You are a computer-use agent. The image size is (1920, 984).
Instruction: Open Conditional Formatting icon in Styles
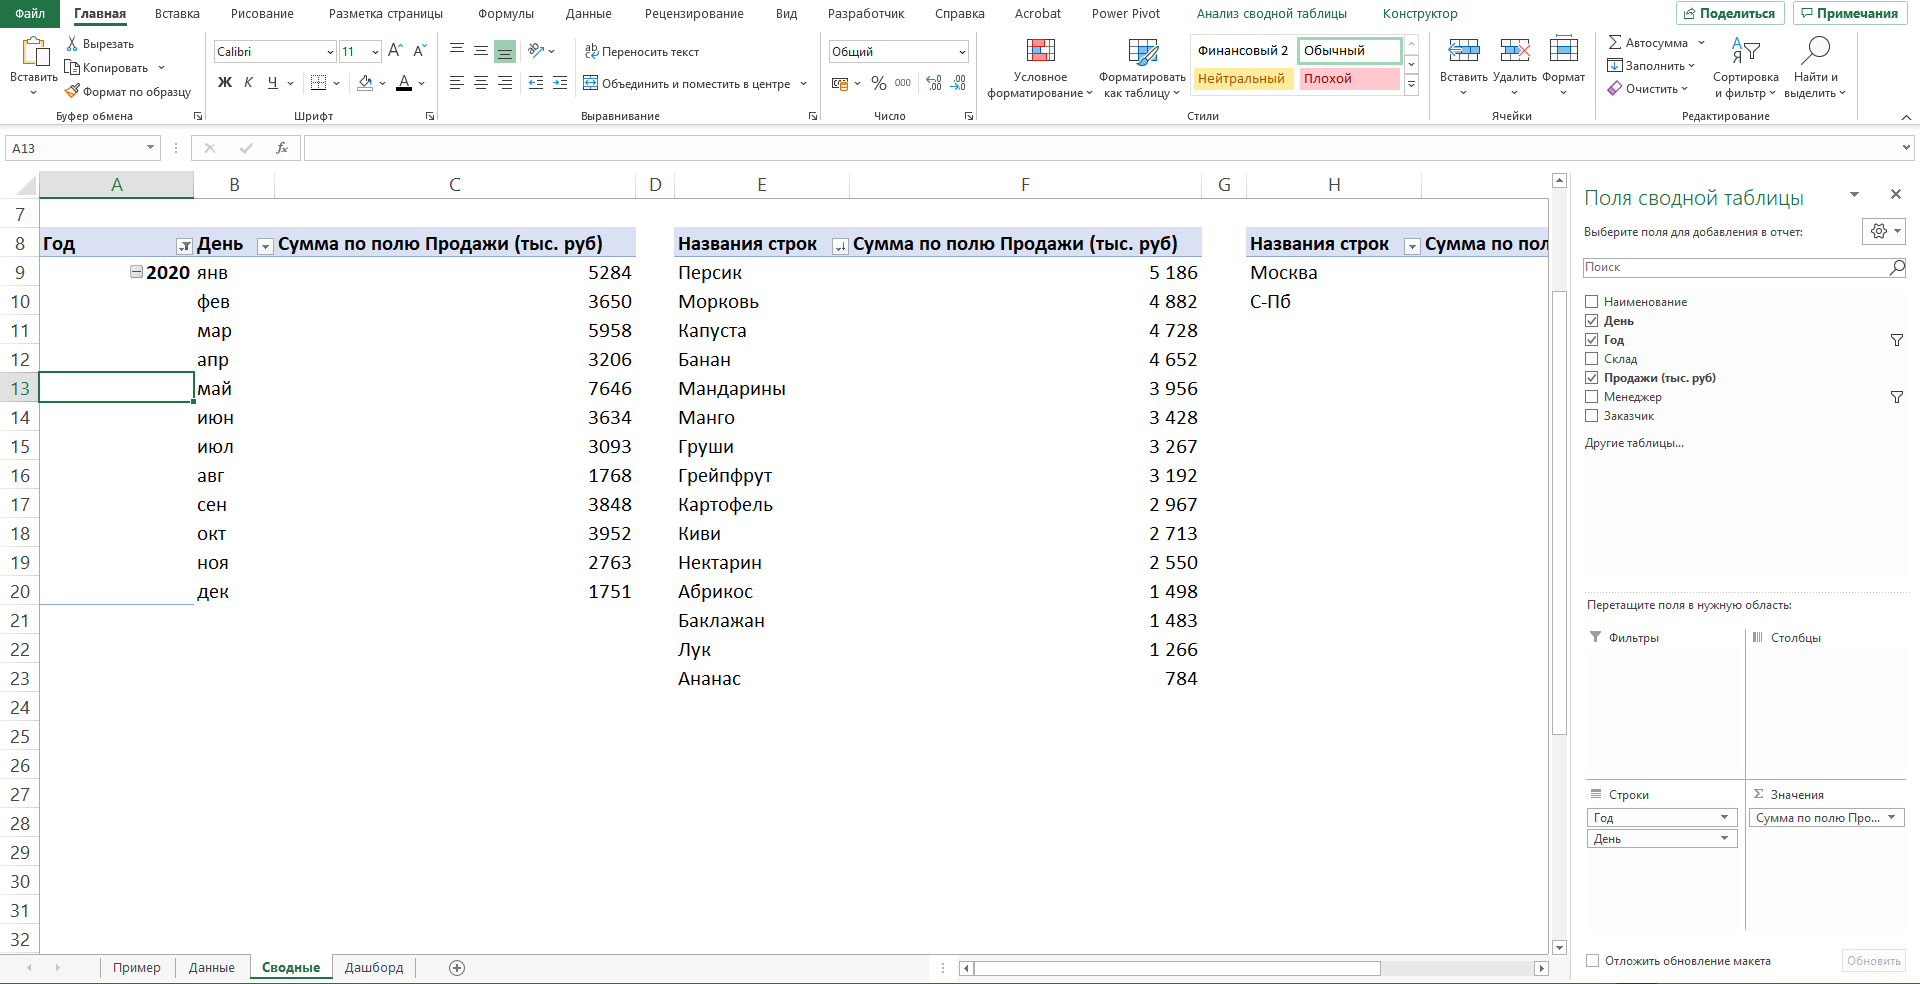pos(1040,52)
